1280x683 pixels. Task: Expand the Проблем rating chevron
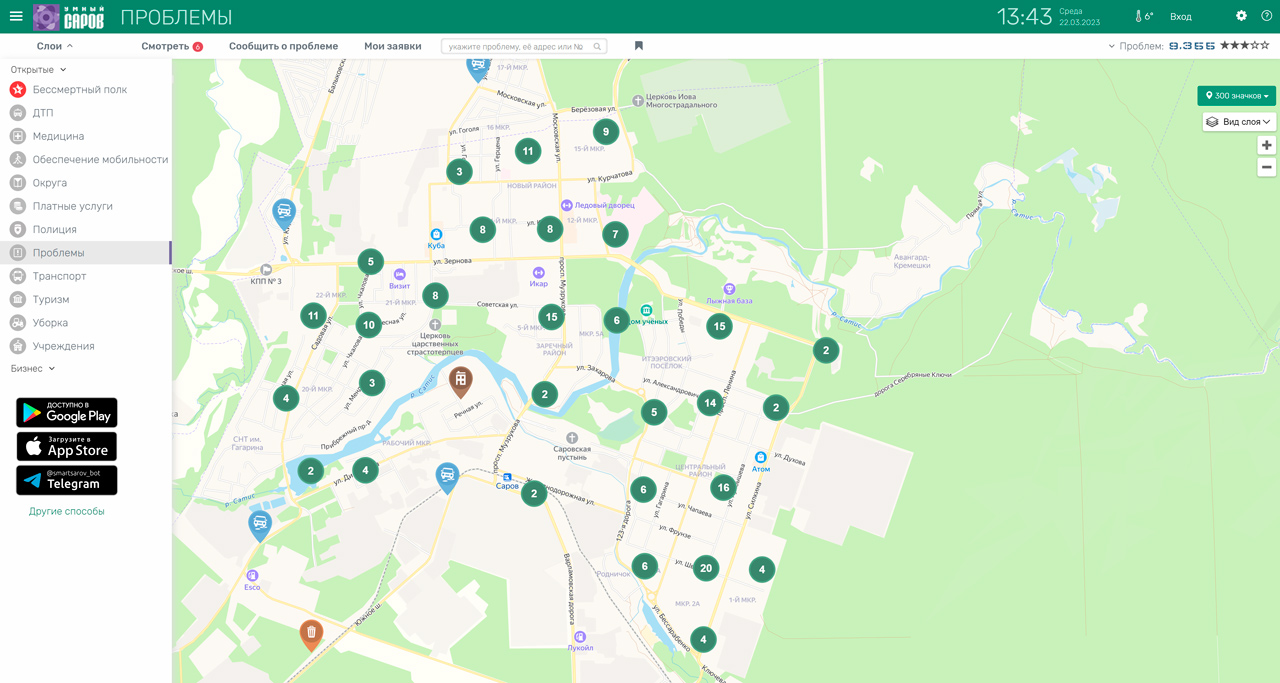pyautogui.click(x=1111, y=47)
